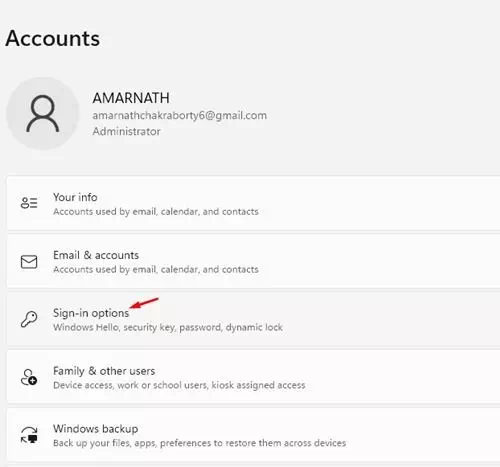Open the Your info settings row
500x467 pixels.
coord(253,203)
